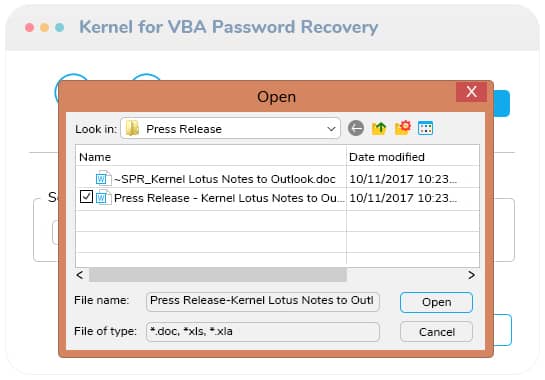Image resolution: width=545 pixels, height=380 pixels.
Task: Click the Cancel button
Action: (436, 332)
